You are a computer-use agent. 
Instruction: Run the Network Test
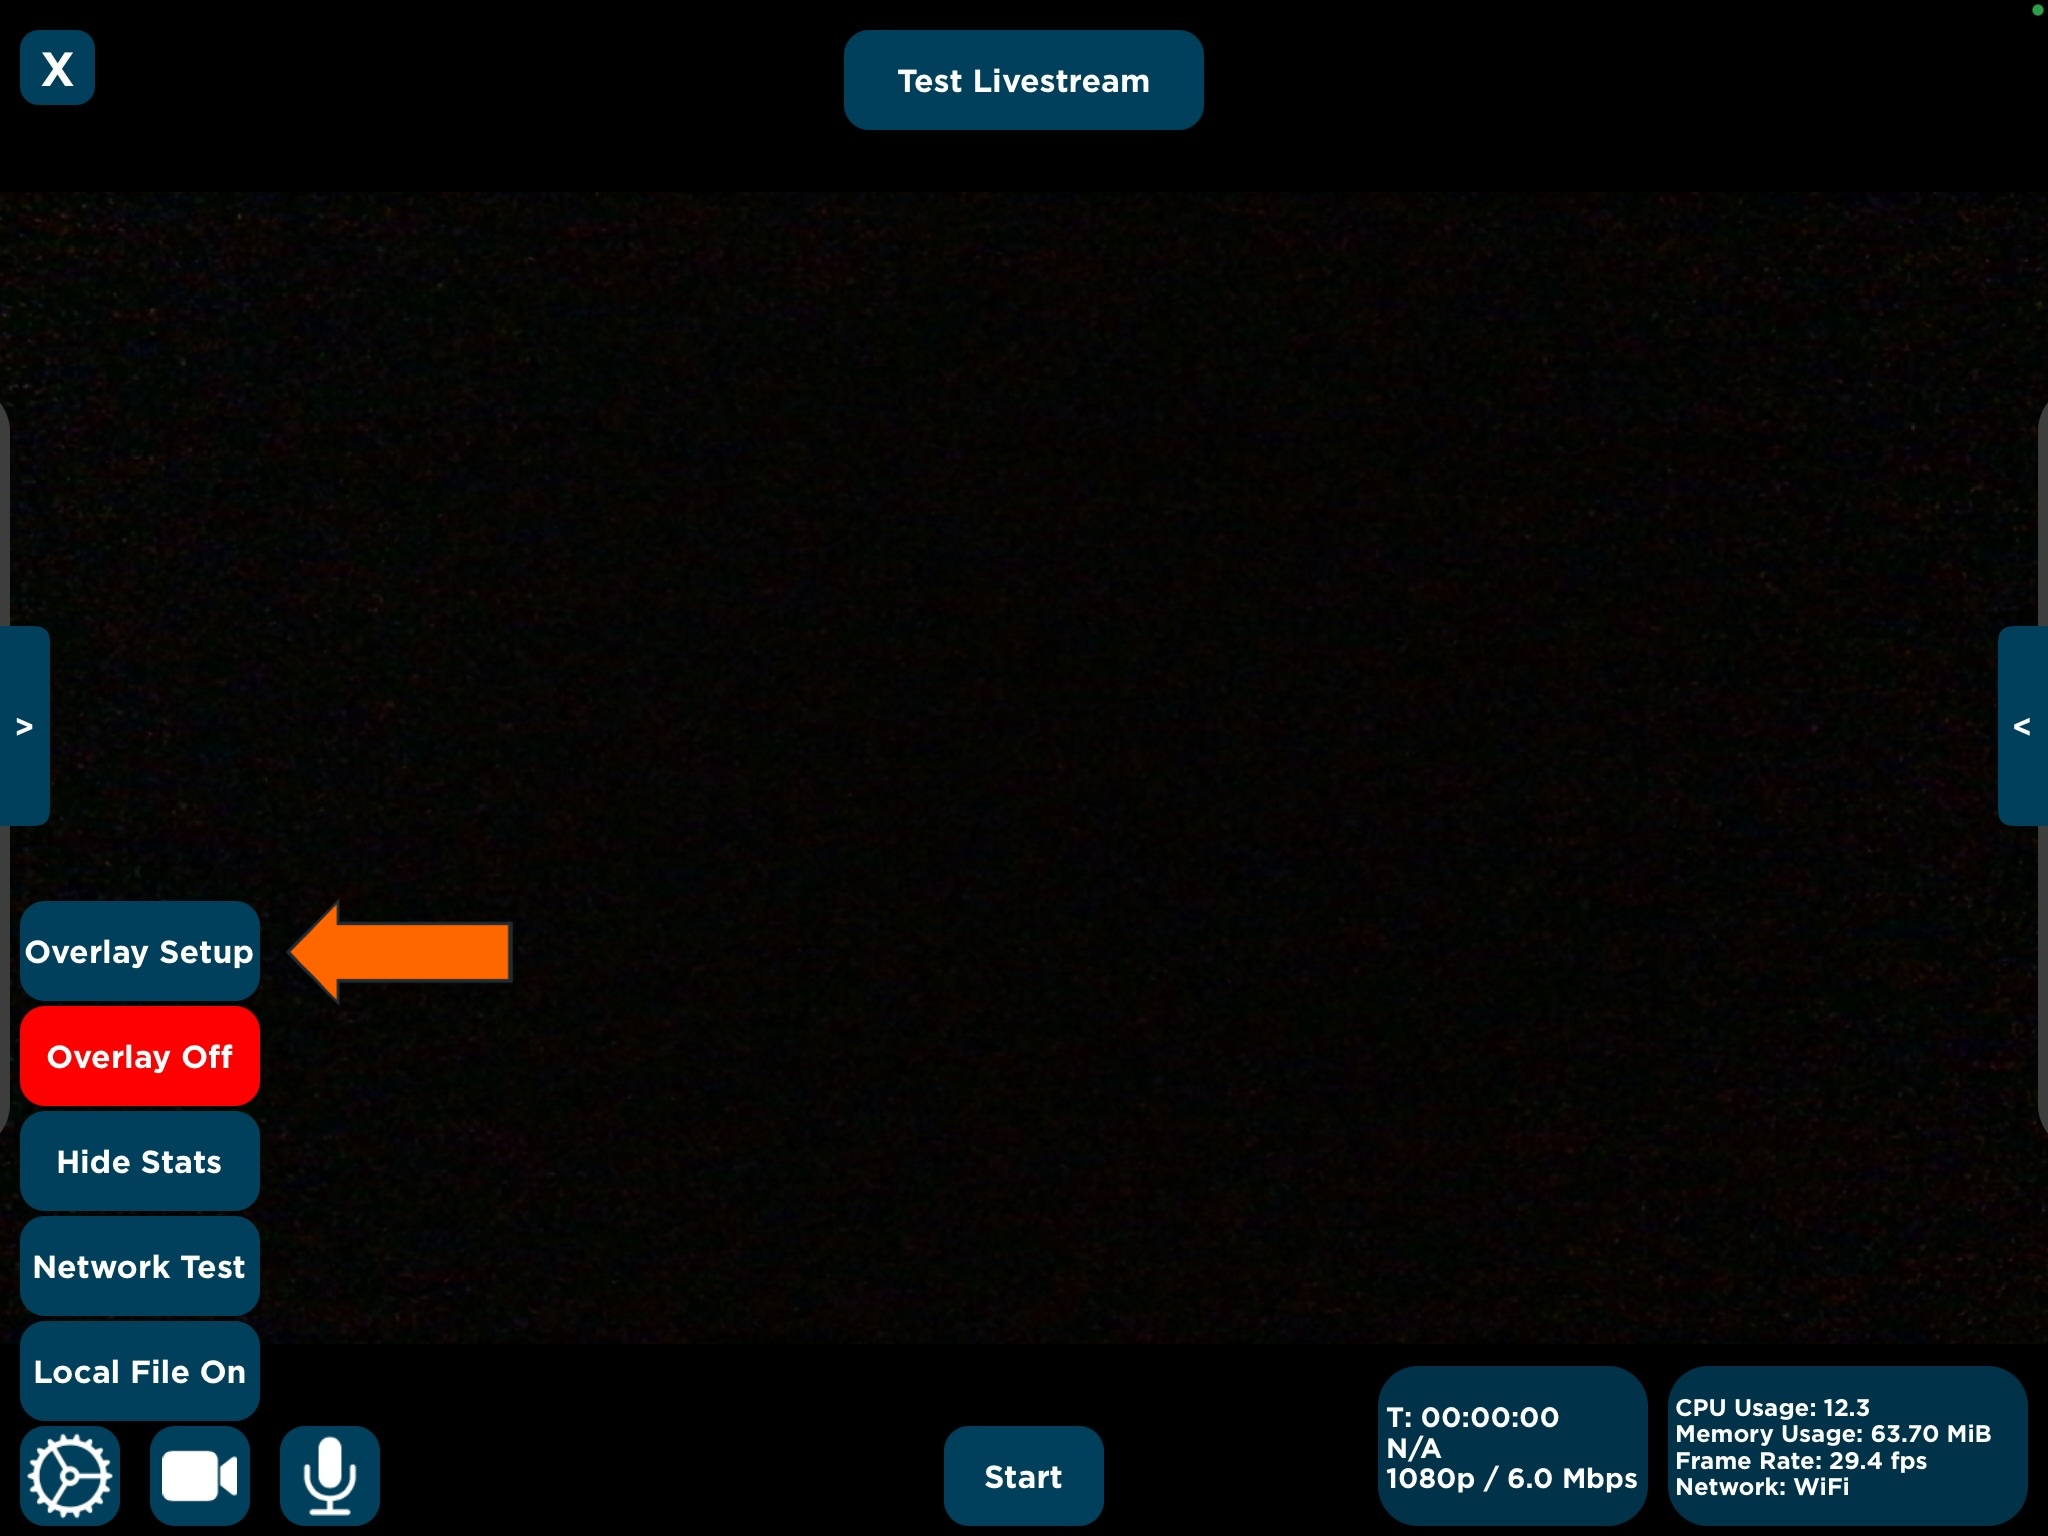140,1266
